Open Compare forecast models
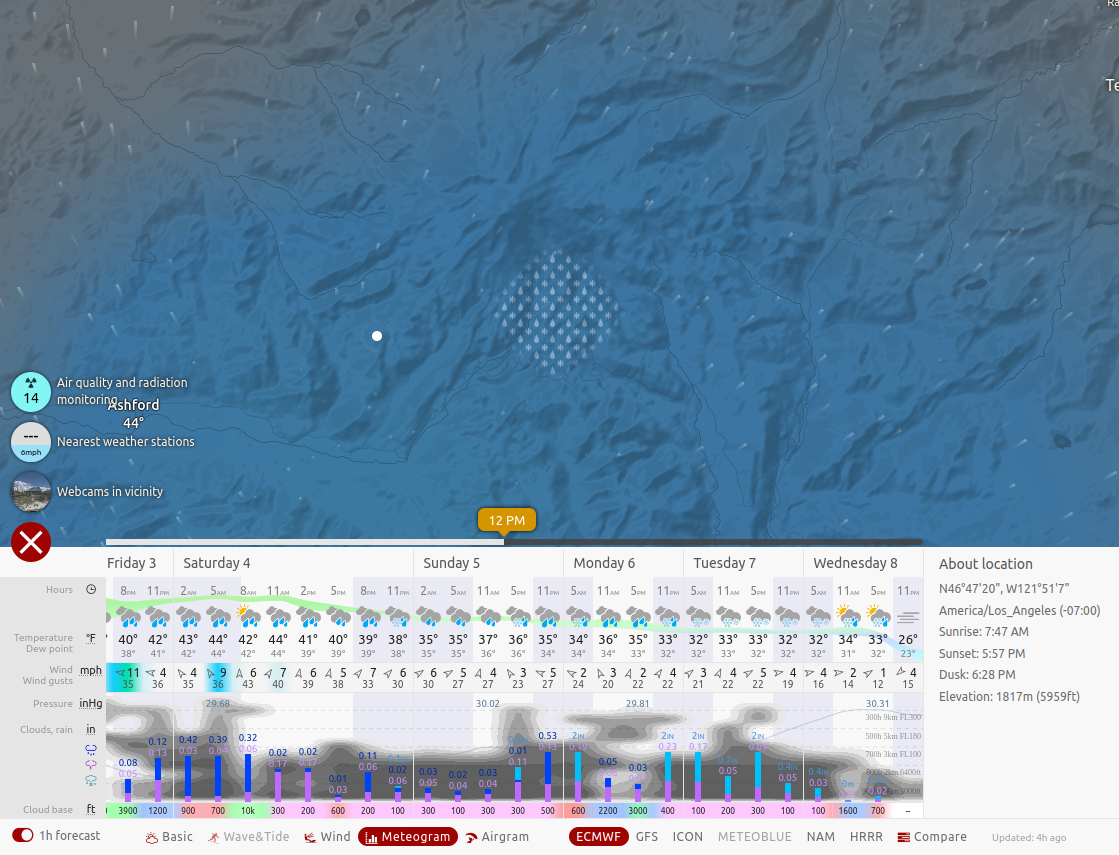Viewport: 1119px width, 855px height. click(x=932, y=837)
